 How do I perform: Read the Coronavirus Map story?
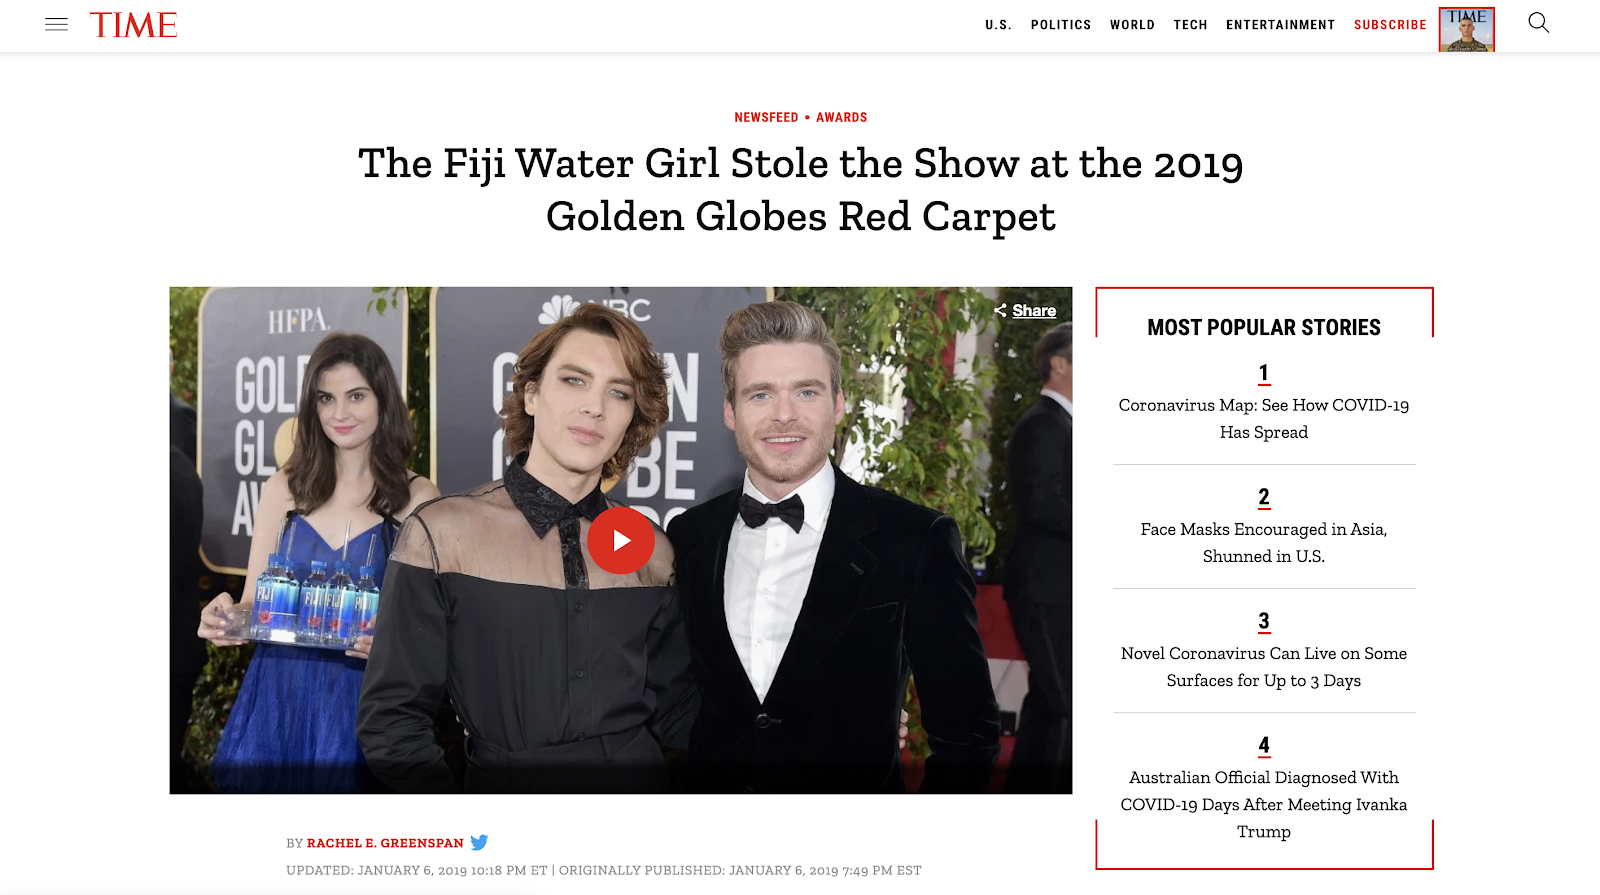(x=1264, y=418)
